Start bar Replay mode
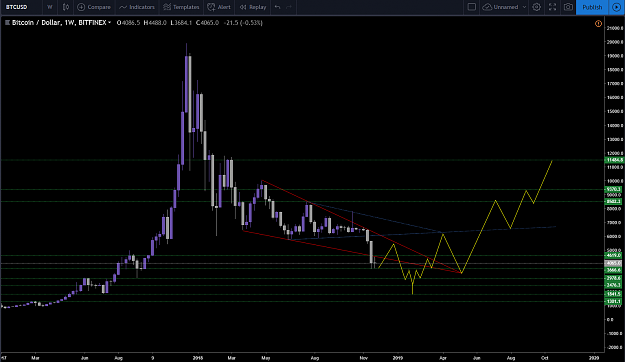The height and width of the screenshot is (362, 625). [x=253, y=7]
